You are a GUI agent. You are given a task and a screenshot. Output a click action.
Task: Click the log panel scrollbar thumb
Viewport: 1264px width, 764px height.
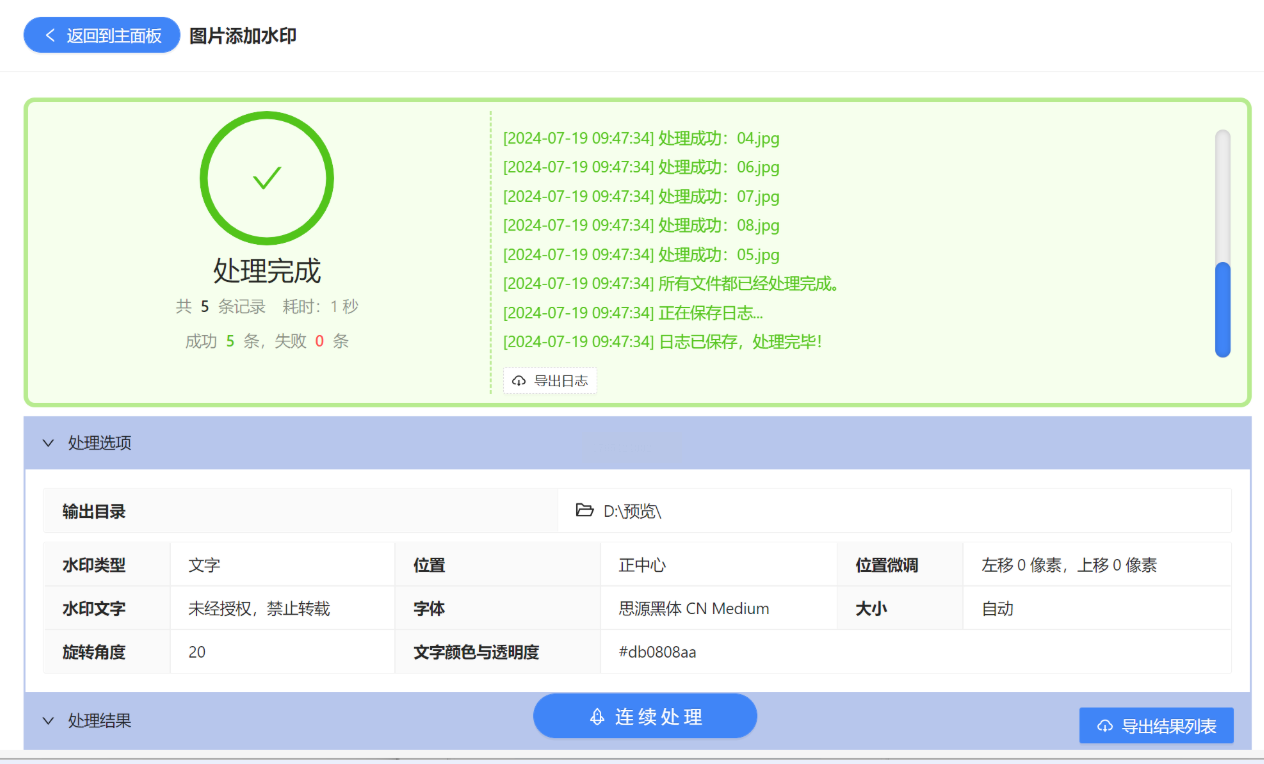(x=1222, y=309)
